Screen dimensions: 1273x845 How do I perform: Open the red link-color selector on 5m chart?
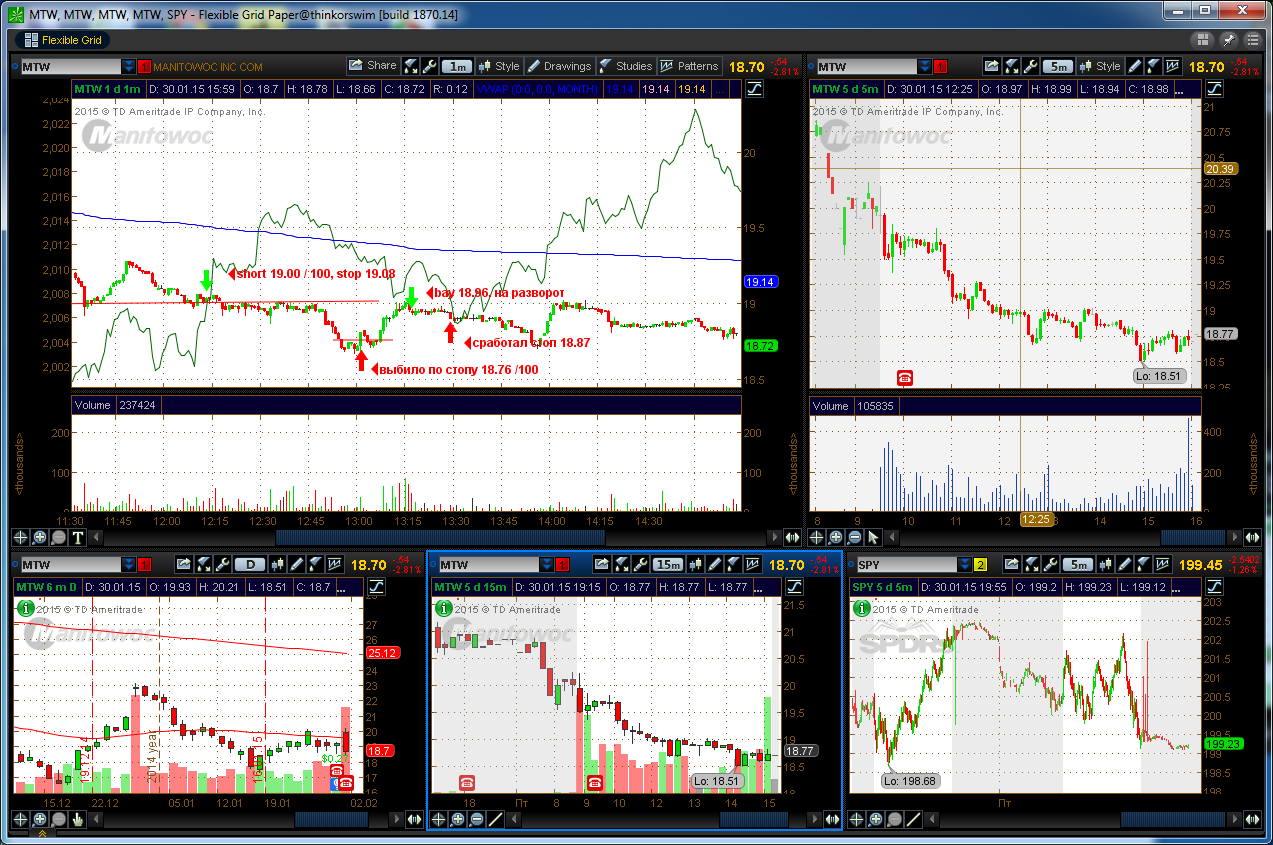(939, 67)
